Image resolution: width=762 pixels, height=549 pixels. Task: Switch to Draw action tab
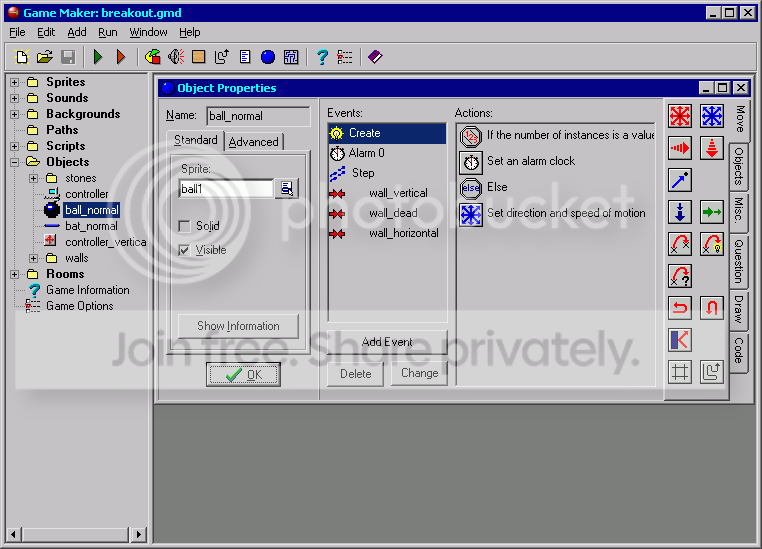click(x=738, y=309)
